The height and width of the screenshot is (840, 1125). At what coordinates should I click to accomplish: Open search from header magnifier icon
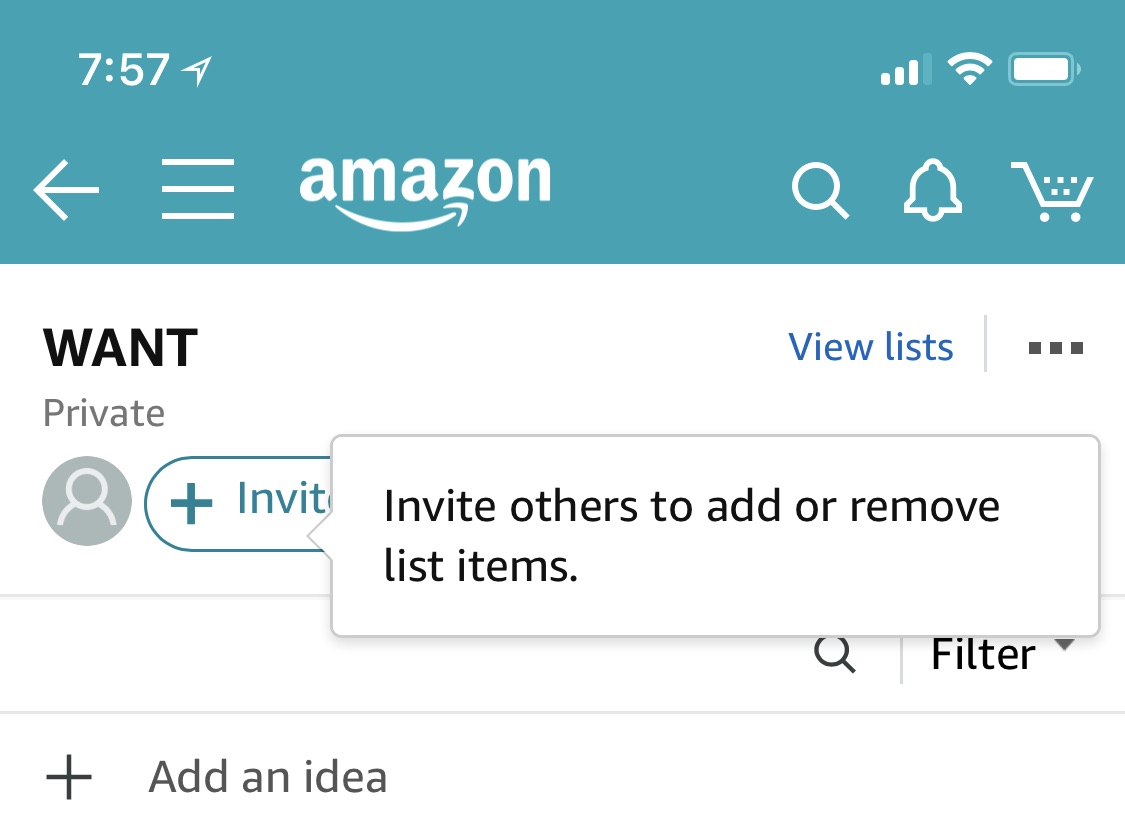pyautogui.click(x=820, y=190)
